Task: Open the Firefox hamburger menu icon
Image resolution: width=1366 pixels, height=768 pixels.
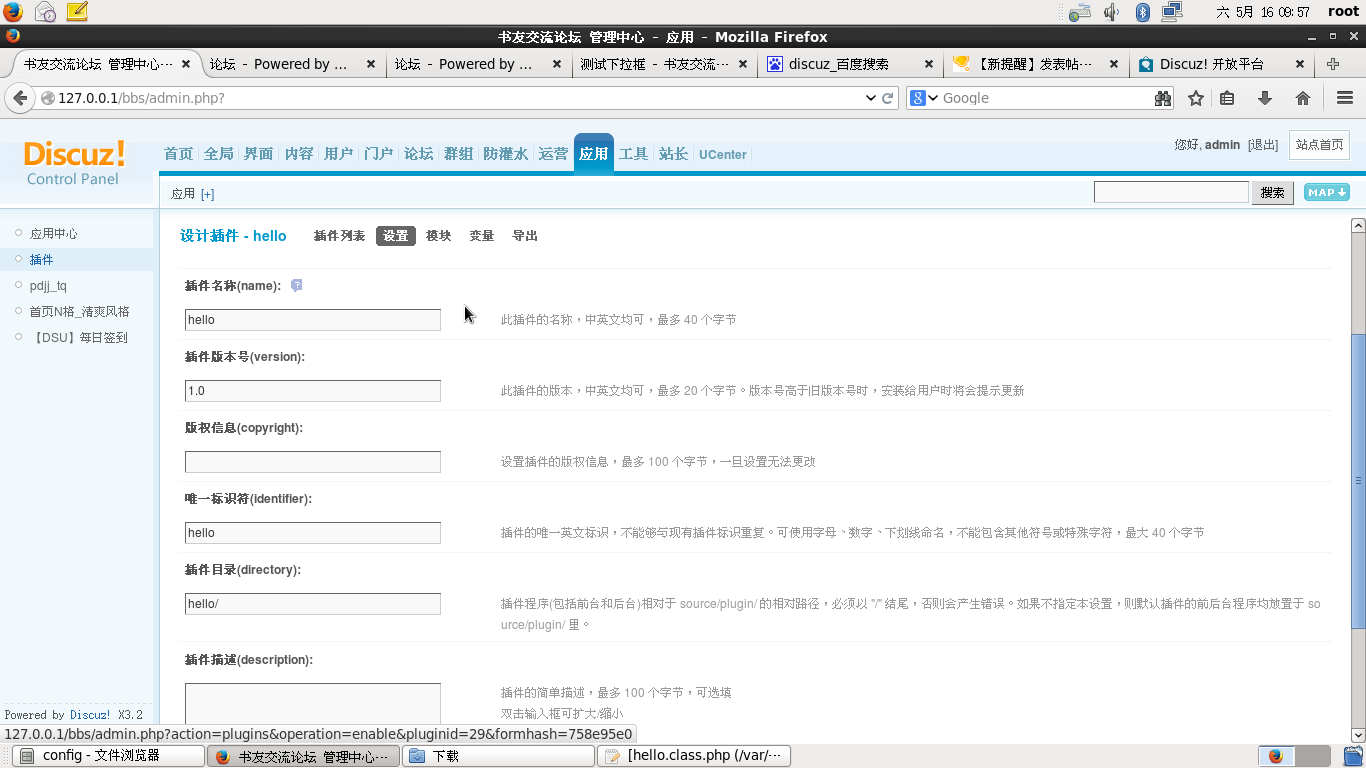Action: pos(1344,98)
